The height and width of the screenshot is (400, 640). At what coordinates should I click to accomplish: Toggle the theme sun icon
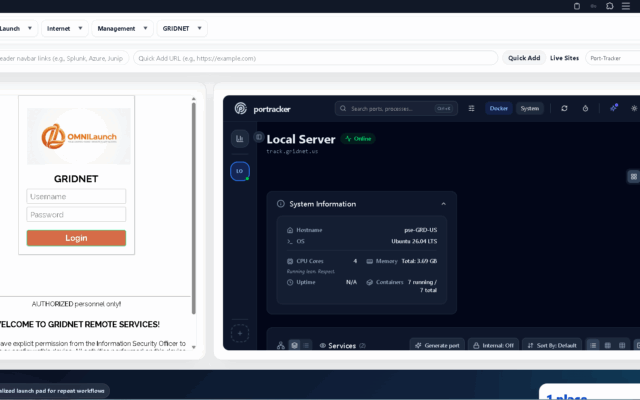[634, 108]
